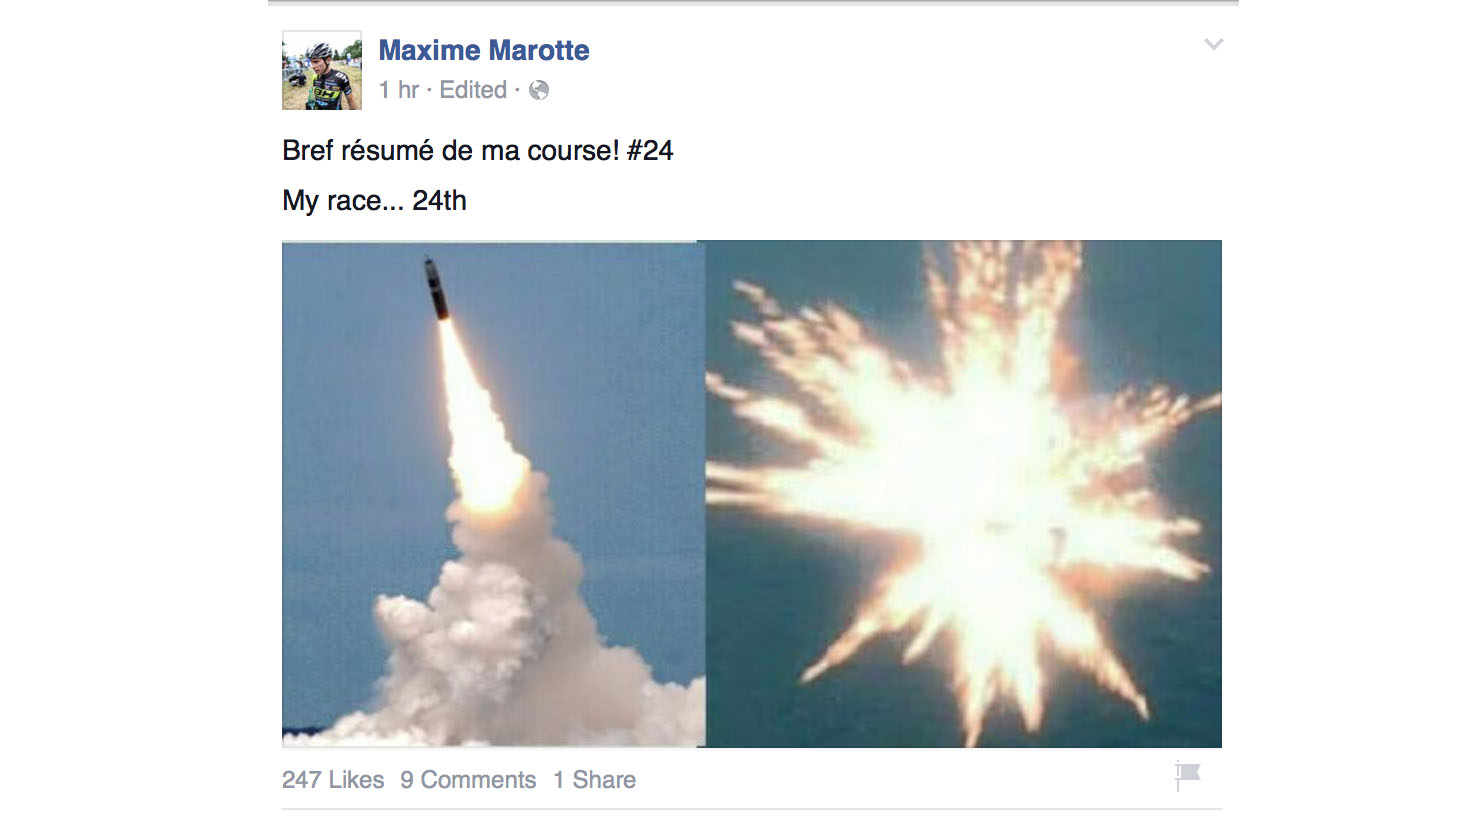Open the 9 Comments thread
1465x824 pixels.
coord(468,780)
